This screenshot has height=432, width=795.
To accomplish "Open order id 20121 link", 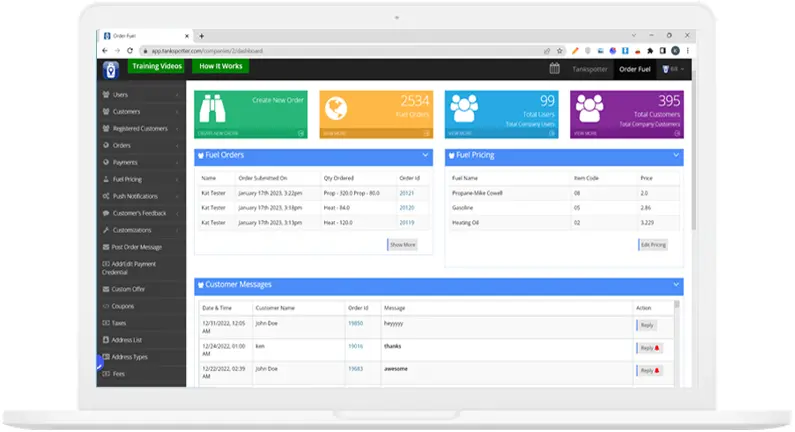I will pyautogui.click(x=407, y=193).
